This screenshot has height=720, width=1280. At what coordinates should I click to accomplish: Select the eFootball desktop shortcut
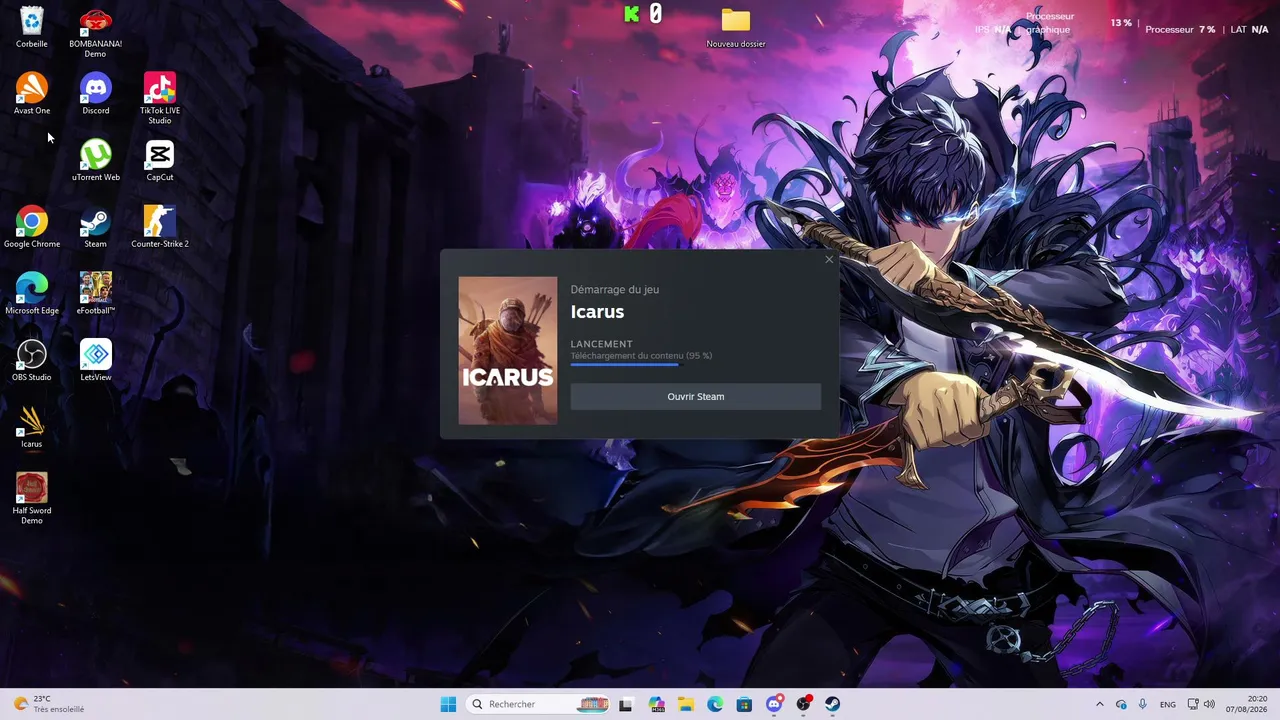tap(96, 294)
